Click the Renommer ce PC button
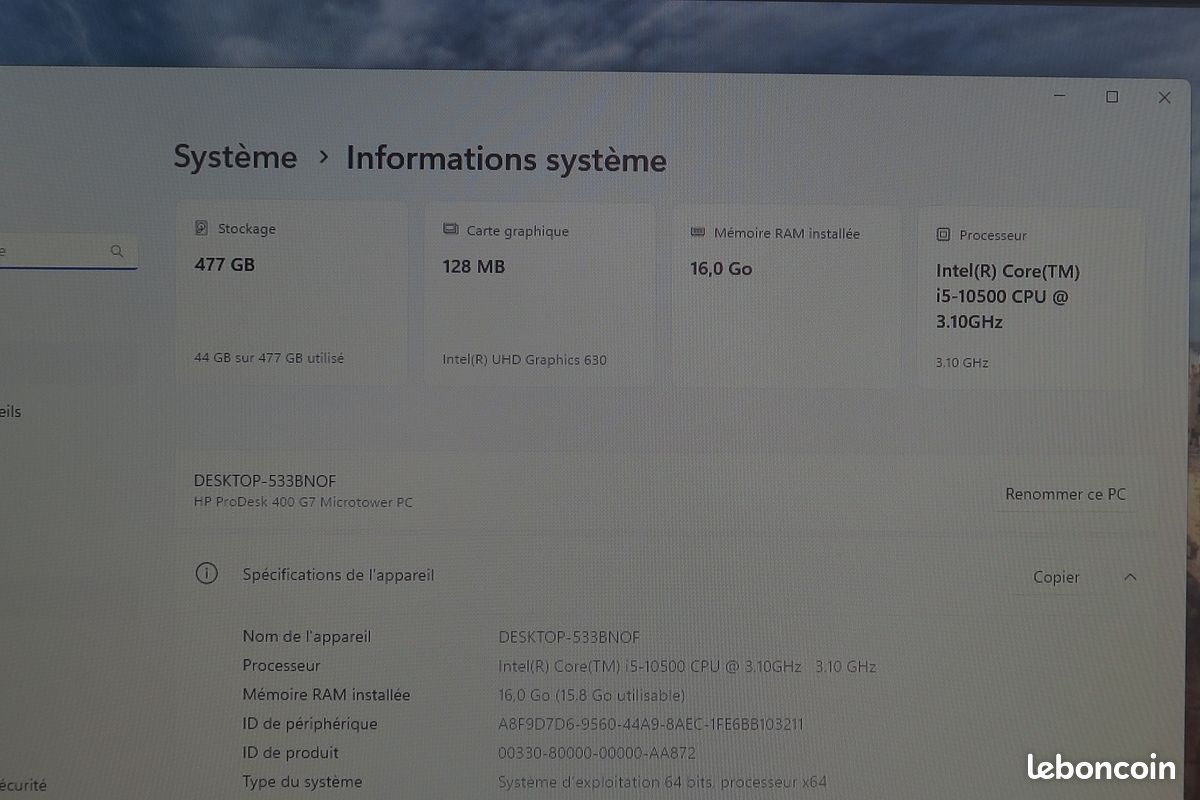This screenshot has width=1200, height=800. coord(1065,494)
